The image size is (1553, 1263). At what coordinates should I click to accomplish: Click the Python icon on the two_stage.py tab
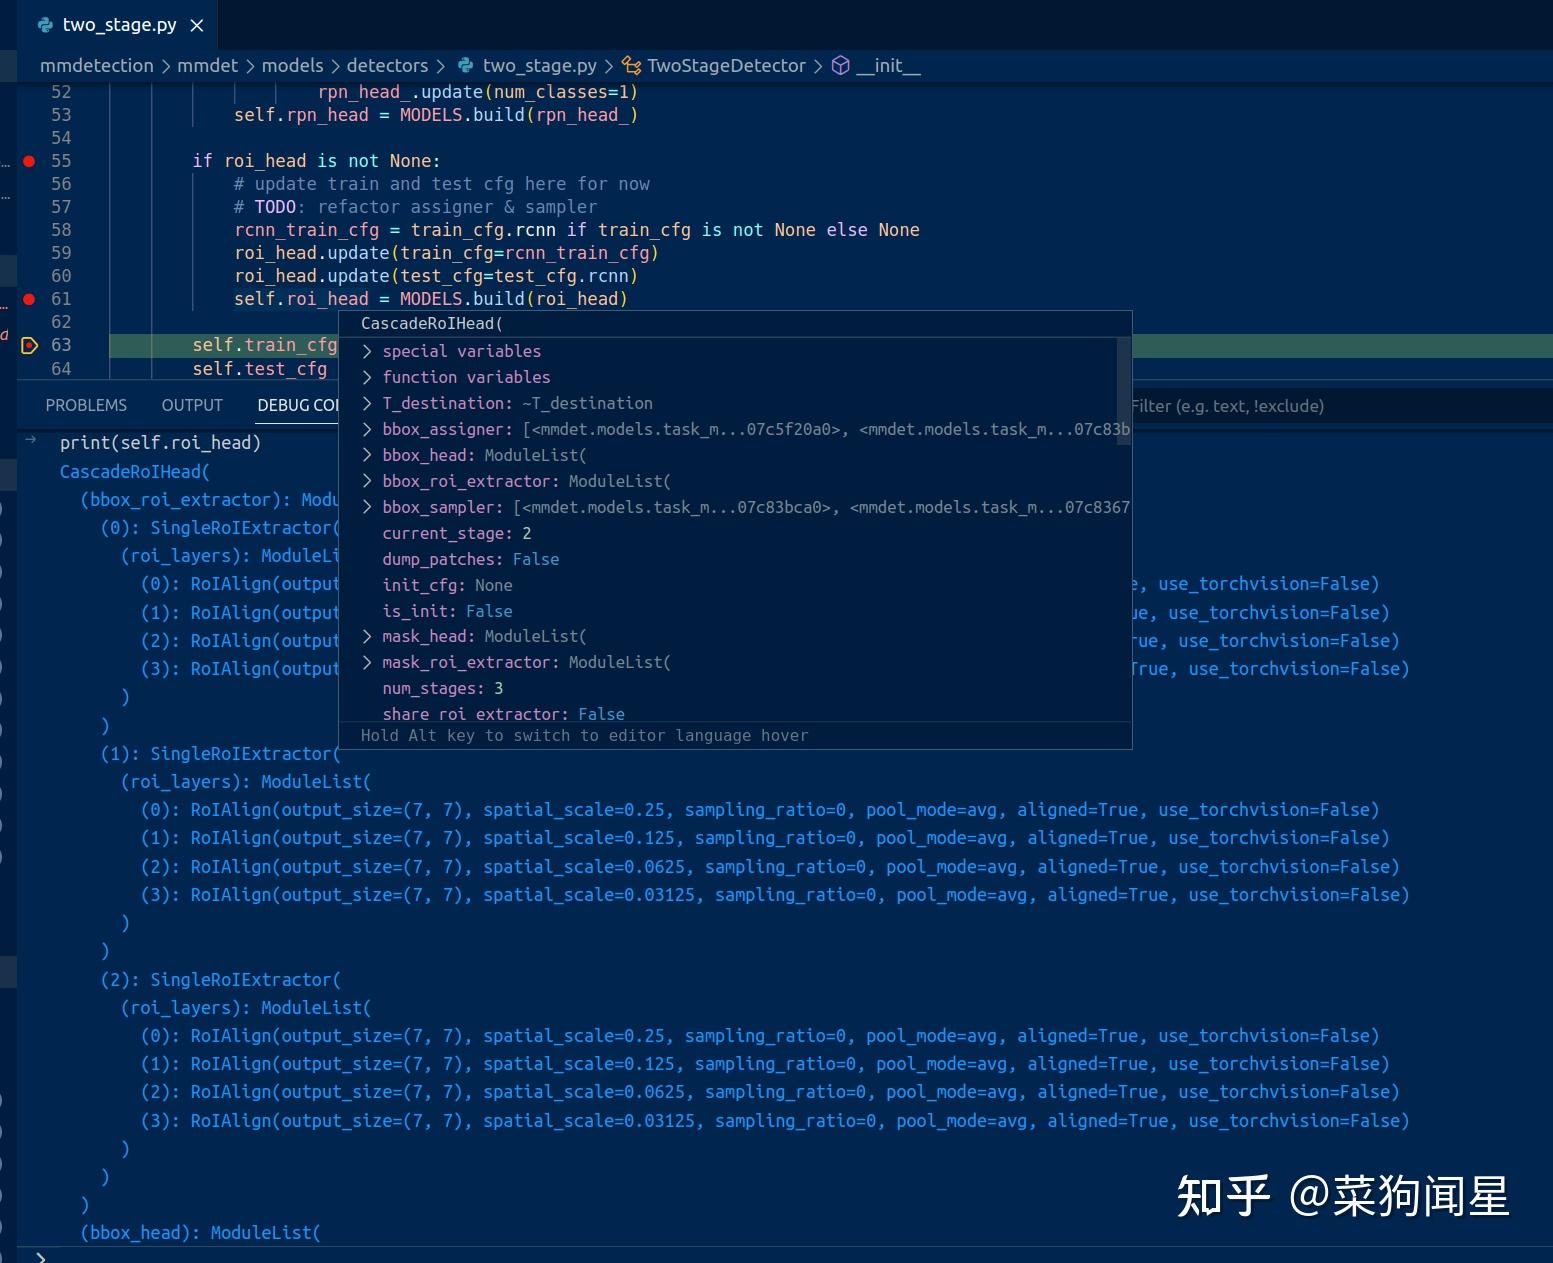pyautogui.click(x=44, y=25)
